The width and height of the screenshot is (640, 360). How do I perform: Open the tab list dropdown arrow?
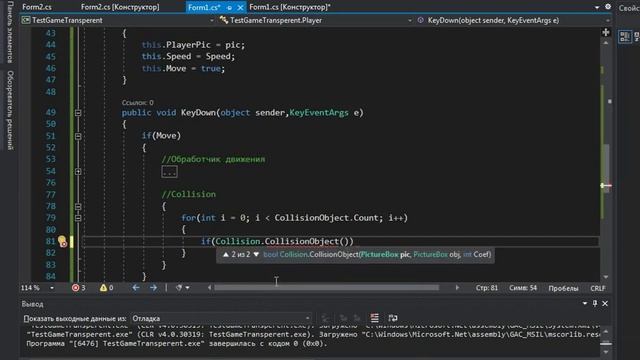tap(597, 7)
